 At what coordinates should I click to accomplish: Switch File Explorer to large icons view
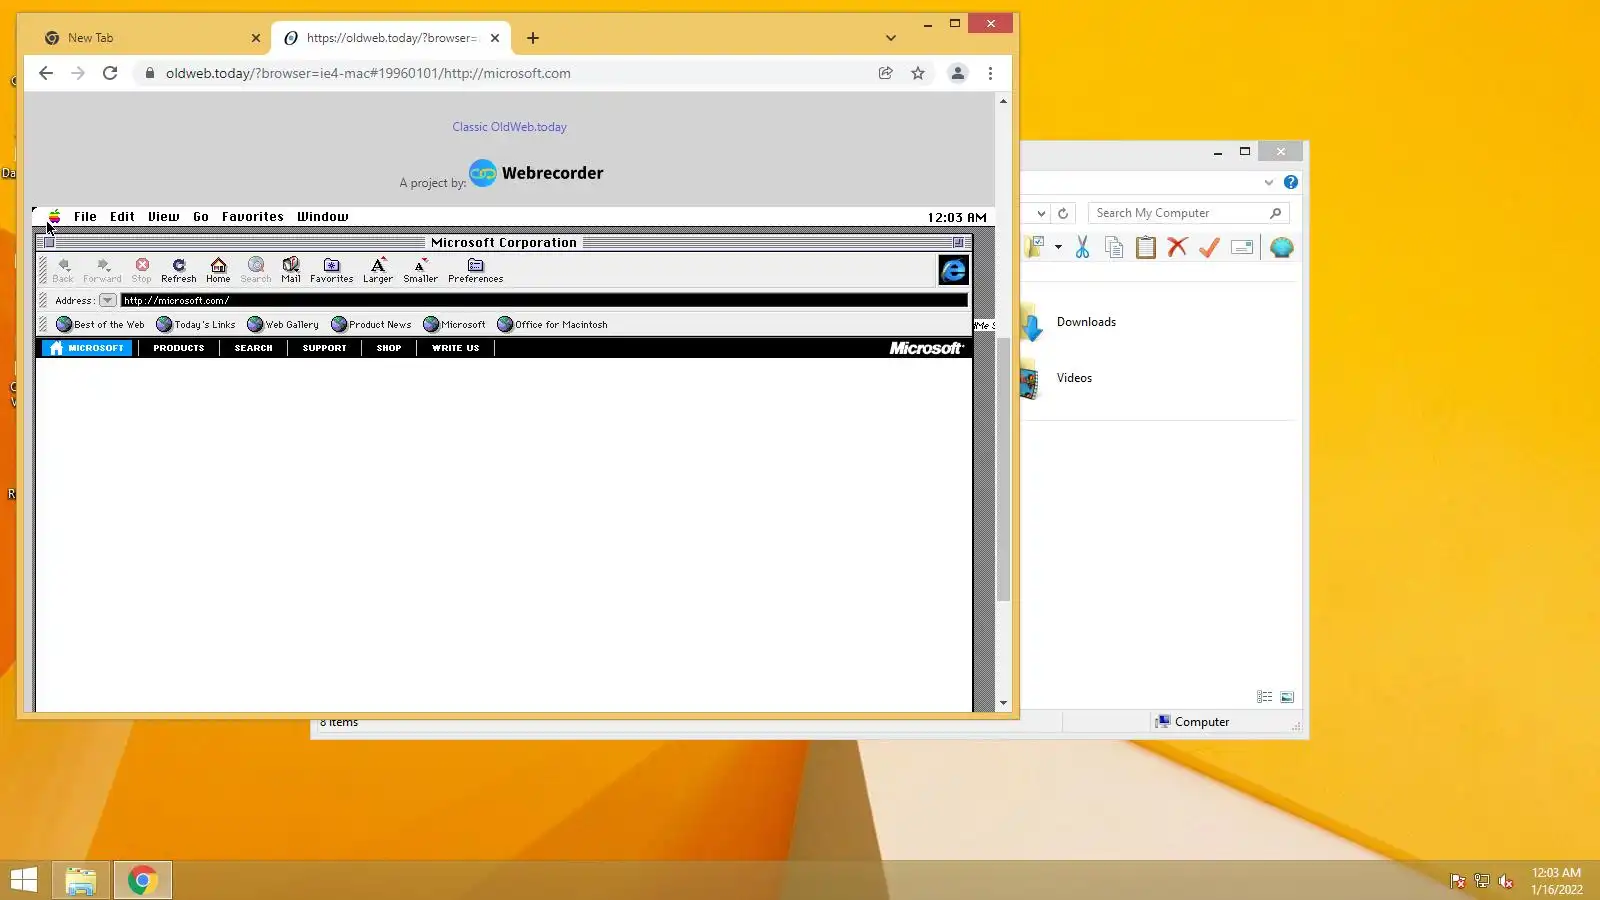click(x=1287, y=697)
